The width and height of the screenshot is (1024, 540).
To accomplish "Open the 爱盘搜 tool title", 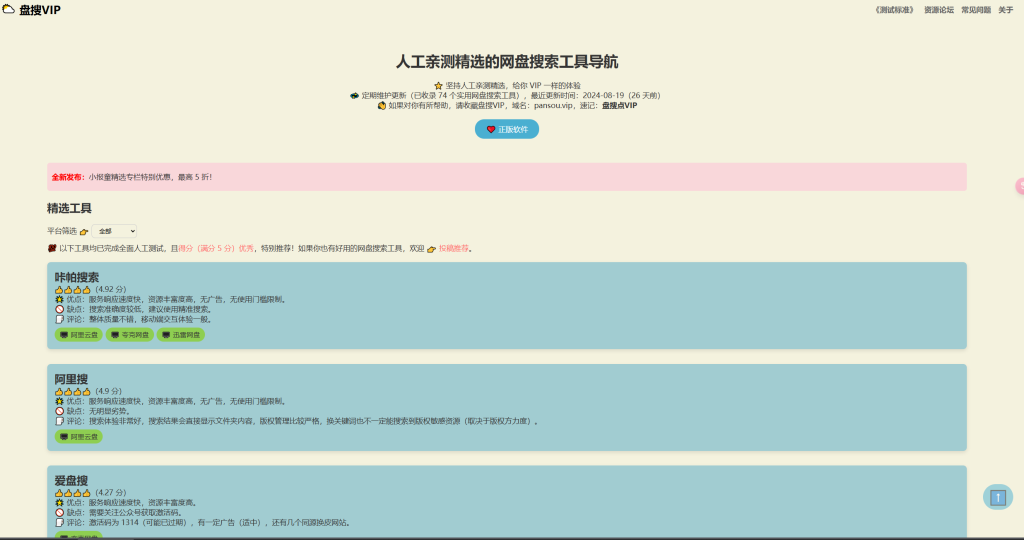I will click(x=71, y=481).
